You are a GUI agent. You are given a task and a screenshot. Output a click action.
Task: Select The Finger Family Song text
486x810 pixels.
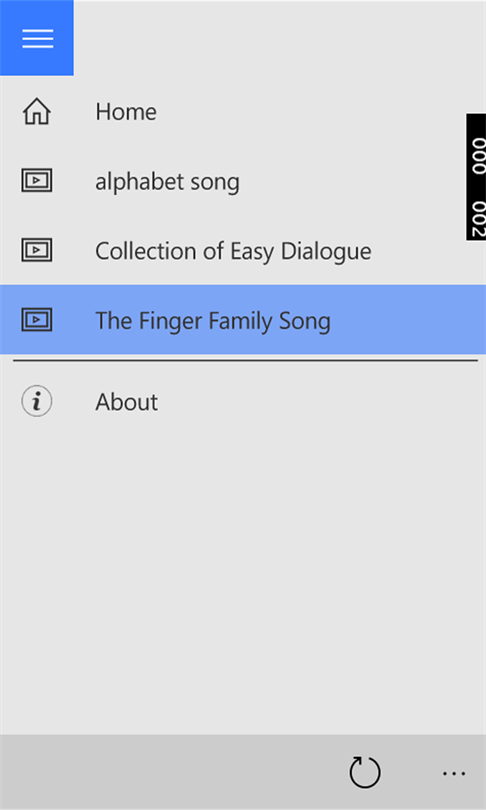(x=213, y=321)
